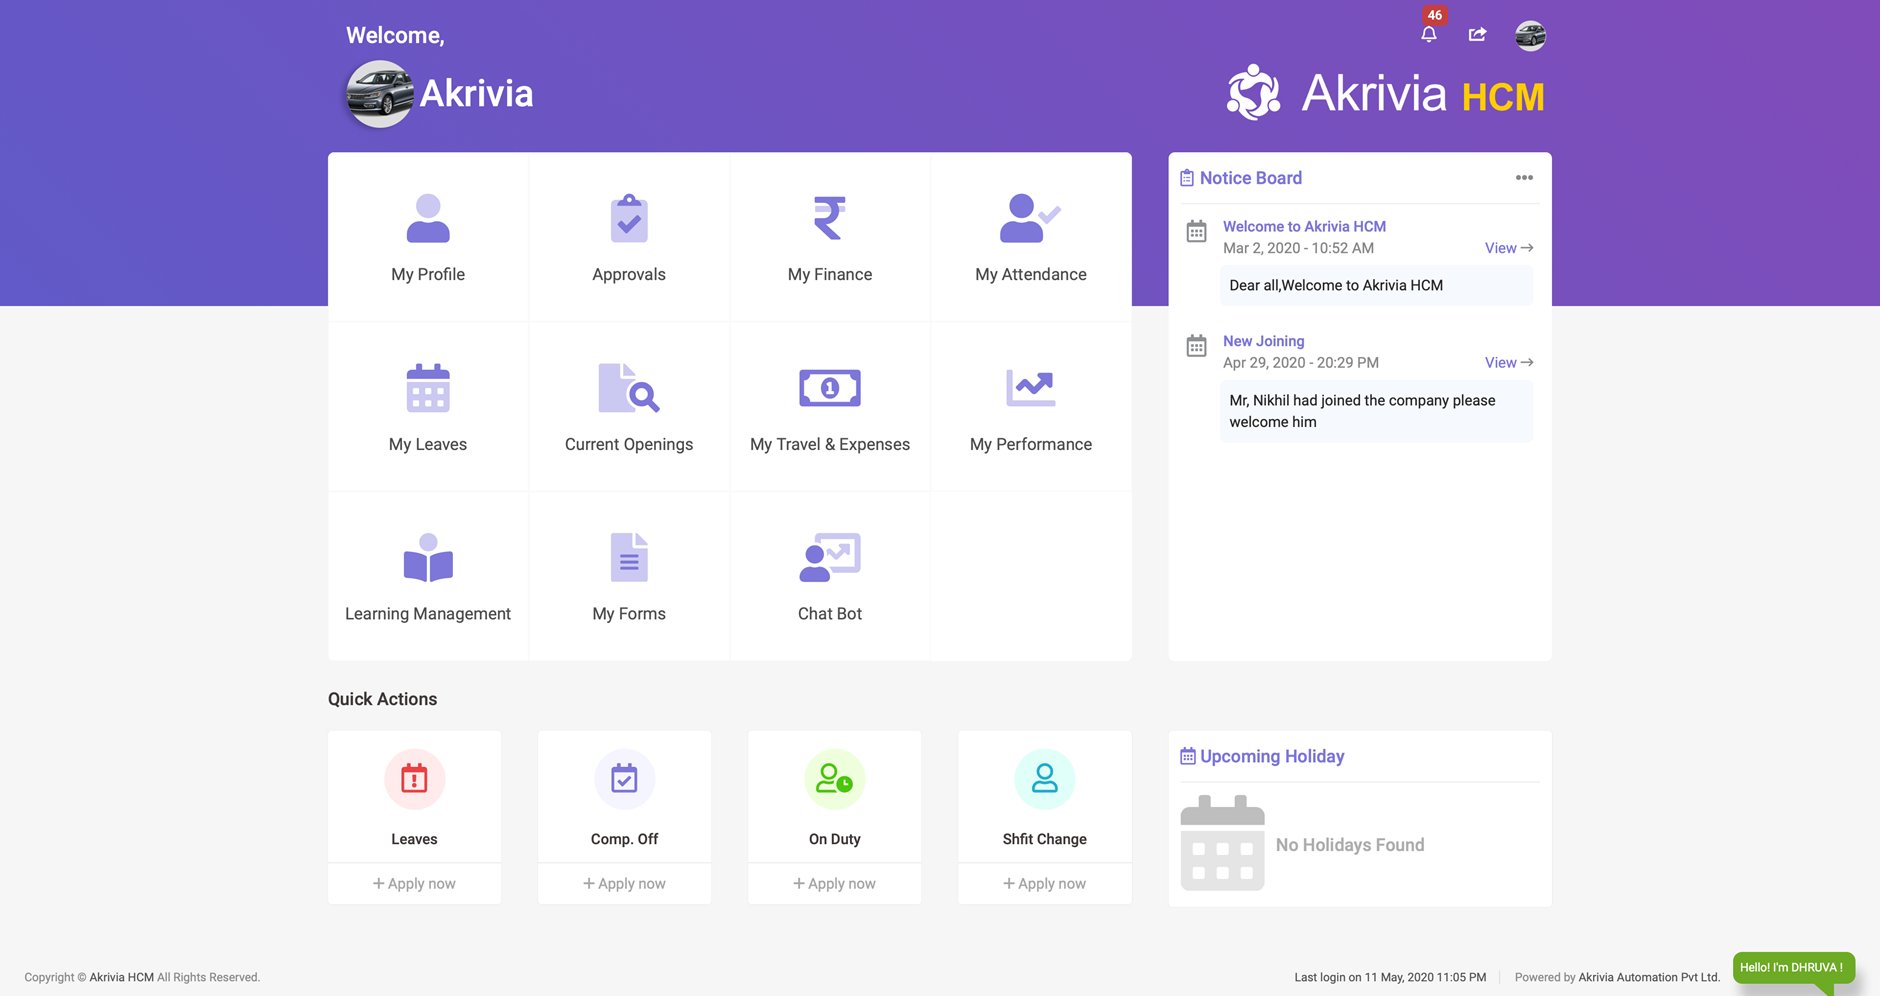Click the share icon in the header
The image size is (1880, 996).
(1477, 33)
